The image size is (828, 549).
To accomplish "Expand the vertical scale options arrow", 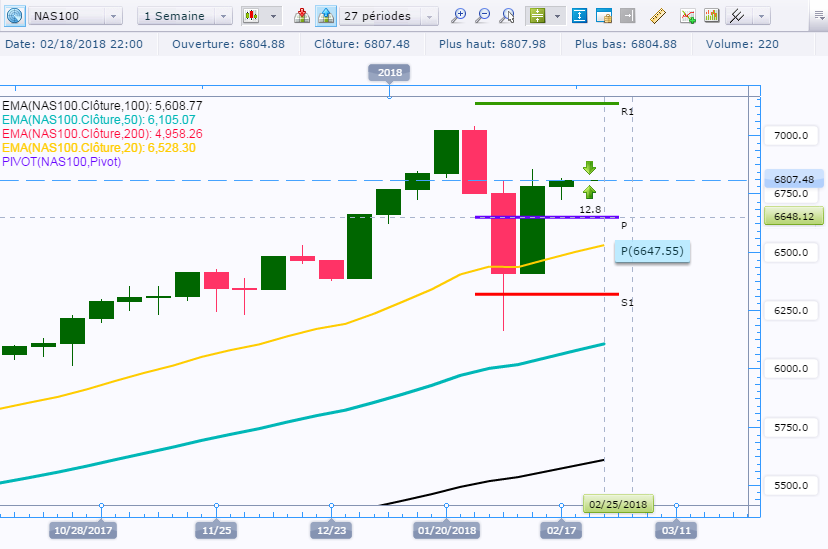I will pyautogui.click(x=557, y=16).
